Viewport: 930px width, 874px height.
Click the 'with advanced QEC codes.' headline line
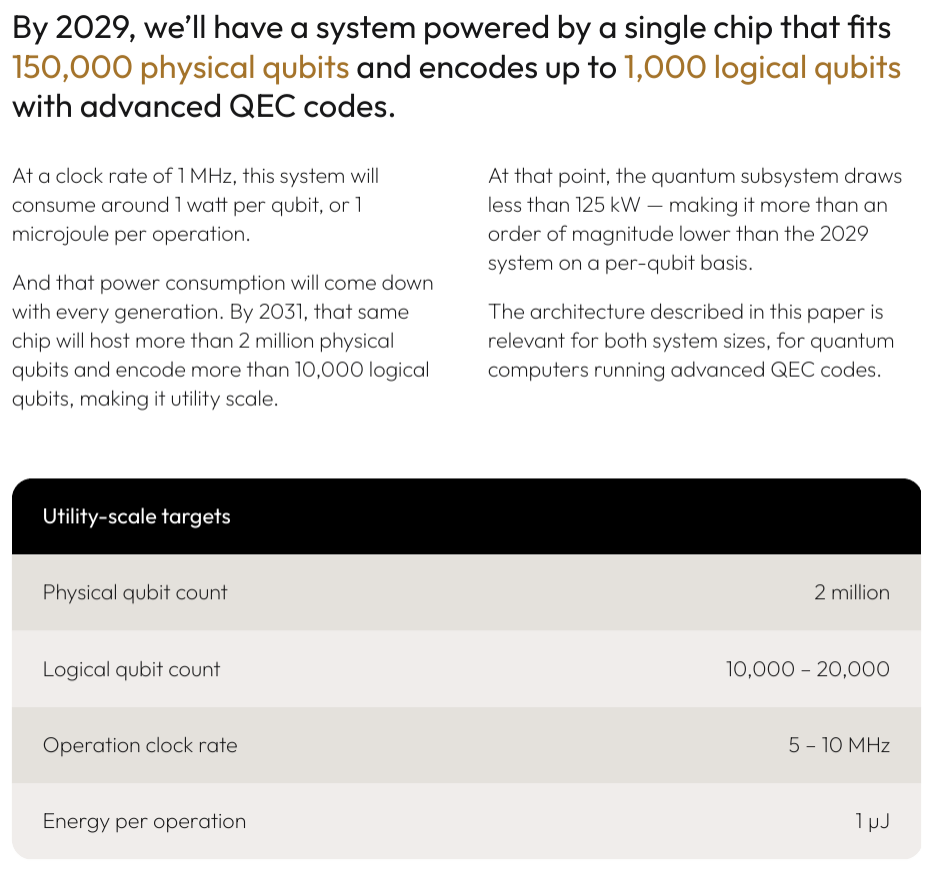point(203,107)
